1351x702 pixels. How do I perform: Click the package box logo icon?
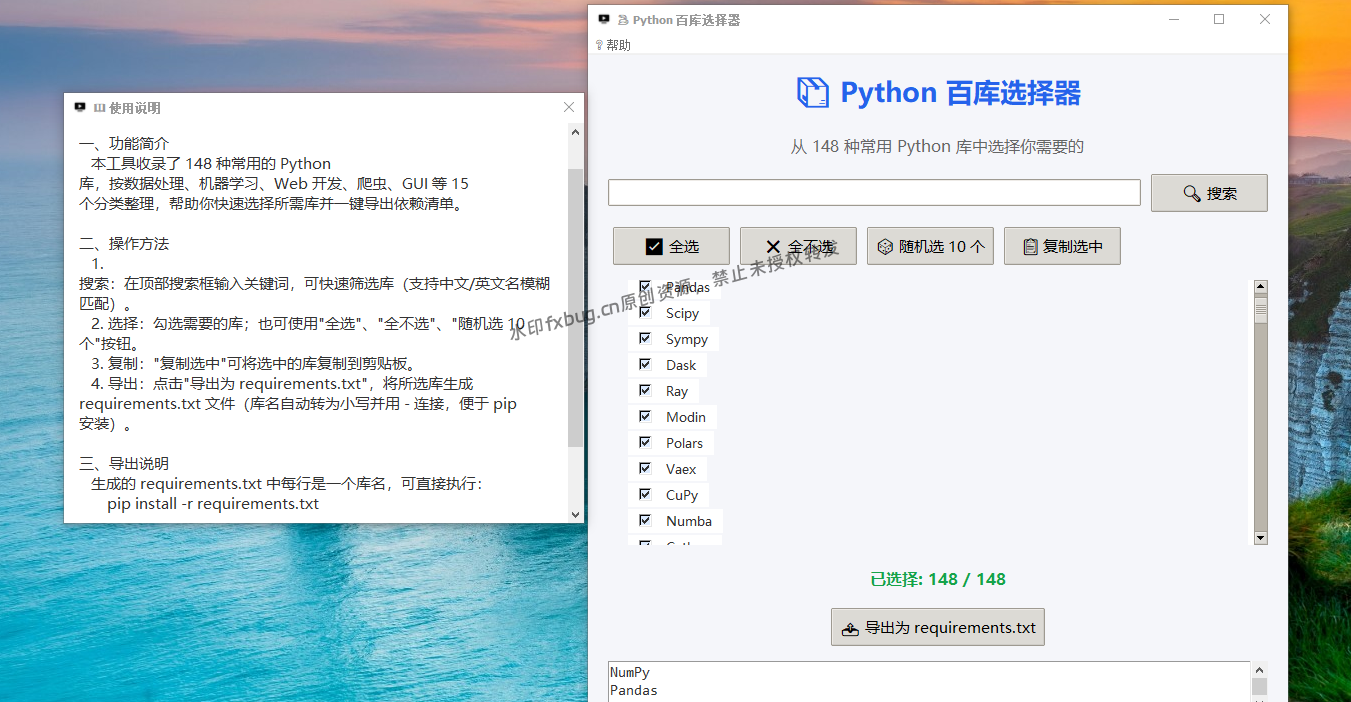pos(813,93)
